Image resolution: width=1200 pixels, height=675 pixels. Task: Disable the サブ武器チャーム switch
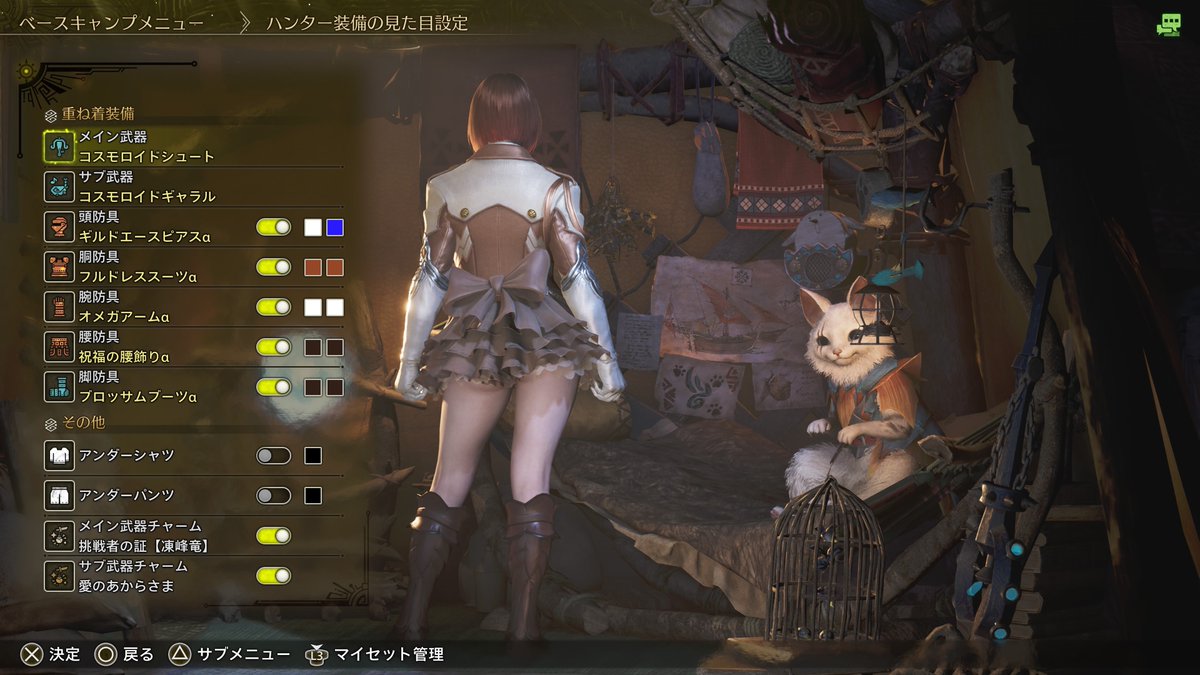pos(274,576)
